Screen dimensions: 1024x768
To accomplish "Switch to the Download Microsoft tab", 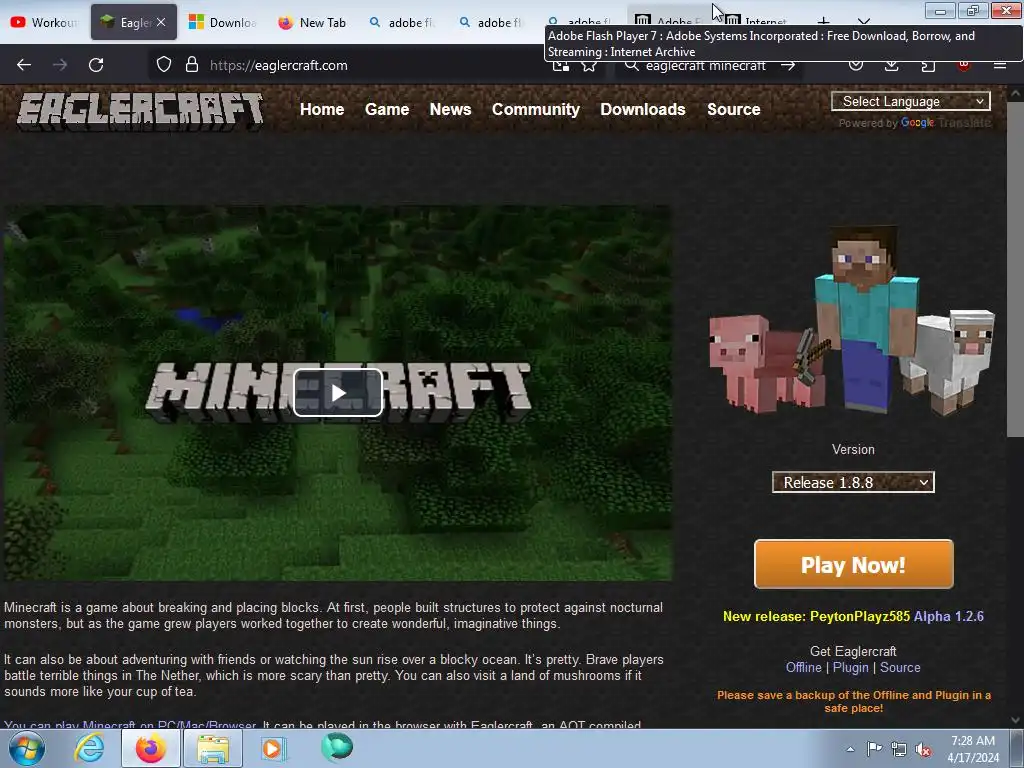I will point(222,22).
